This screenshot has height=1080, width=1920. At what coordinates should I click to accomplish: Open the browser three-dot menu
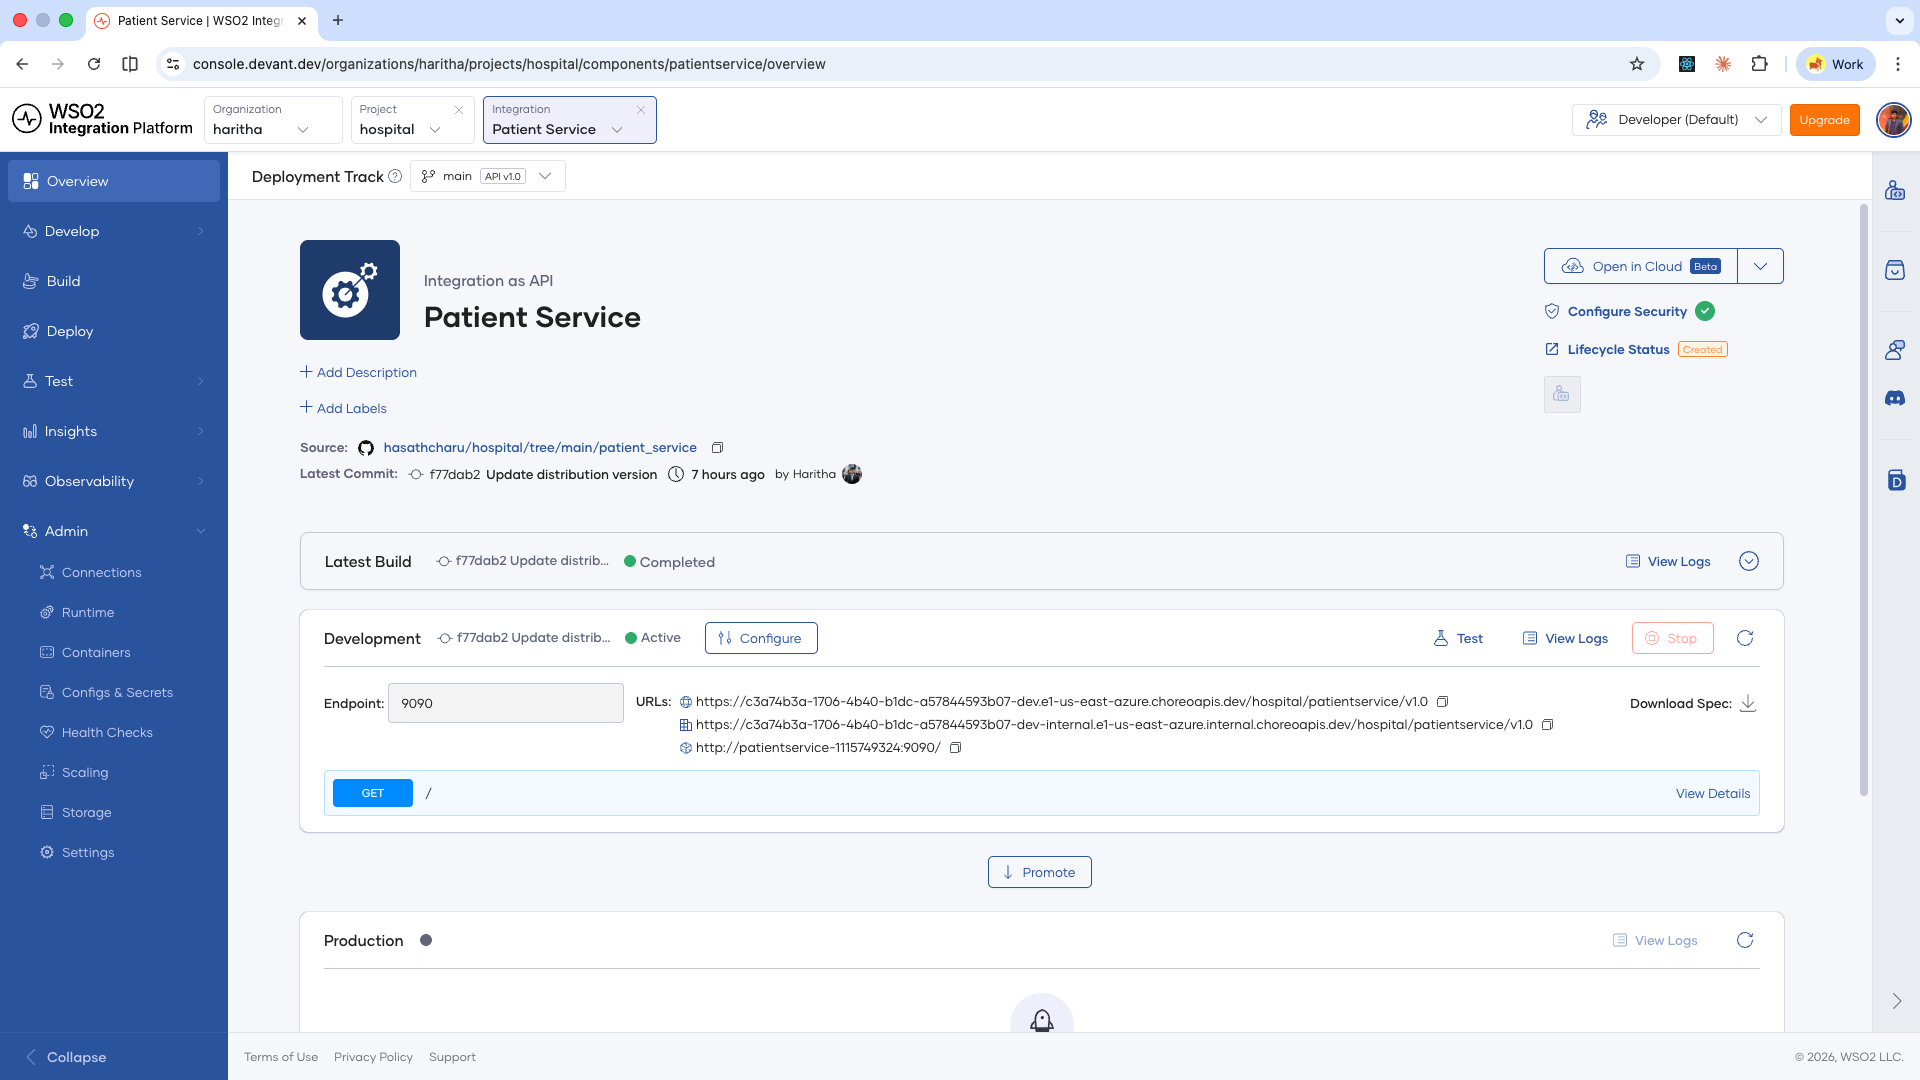[1898, 64]
